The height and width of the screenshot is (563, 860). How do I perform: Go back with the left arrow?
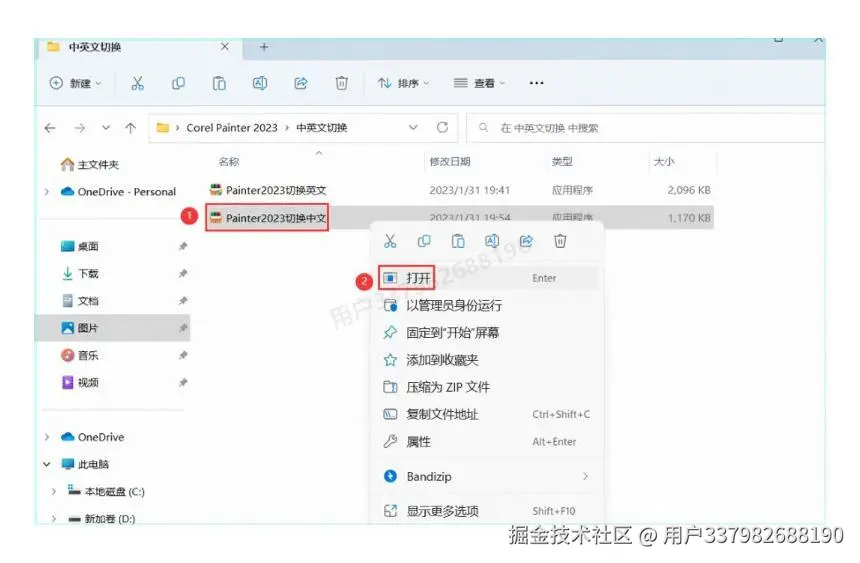(x=50, y=128)
